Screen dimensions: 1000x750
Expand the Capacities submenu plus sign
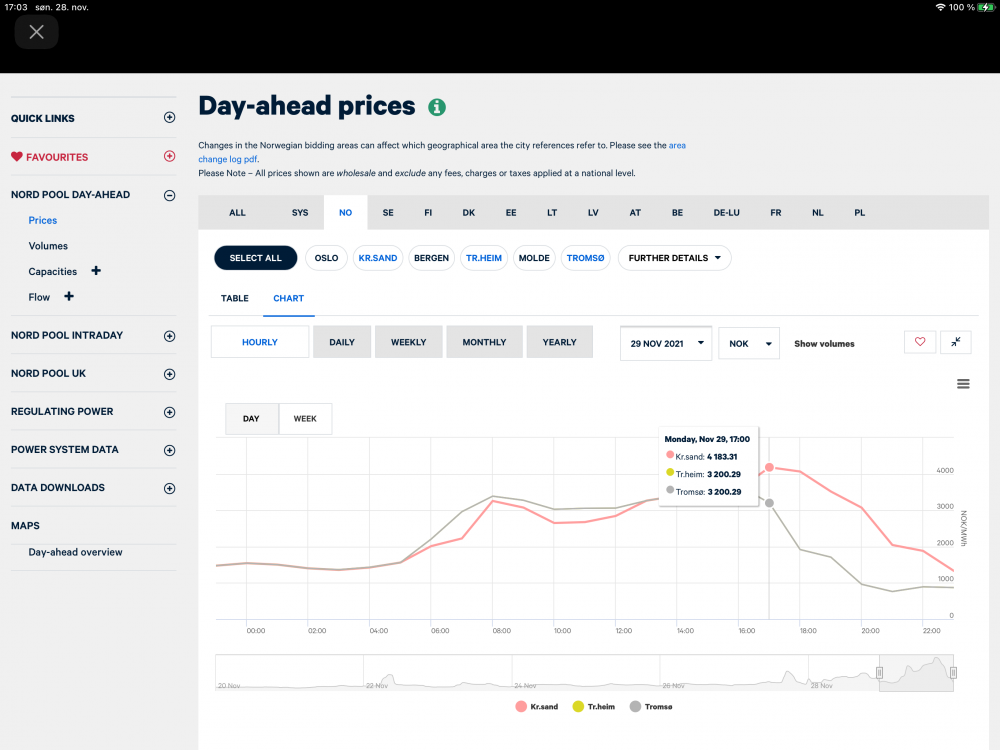96,271
